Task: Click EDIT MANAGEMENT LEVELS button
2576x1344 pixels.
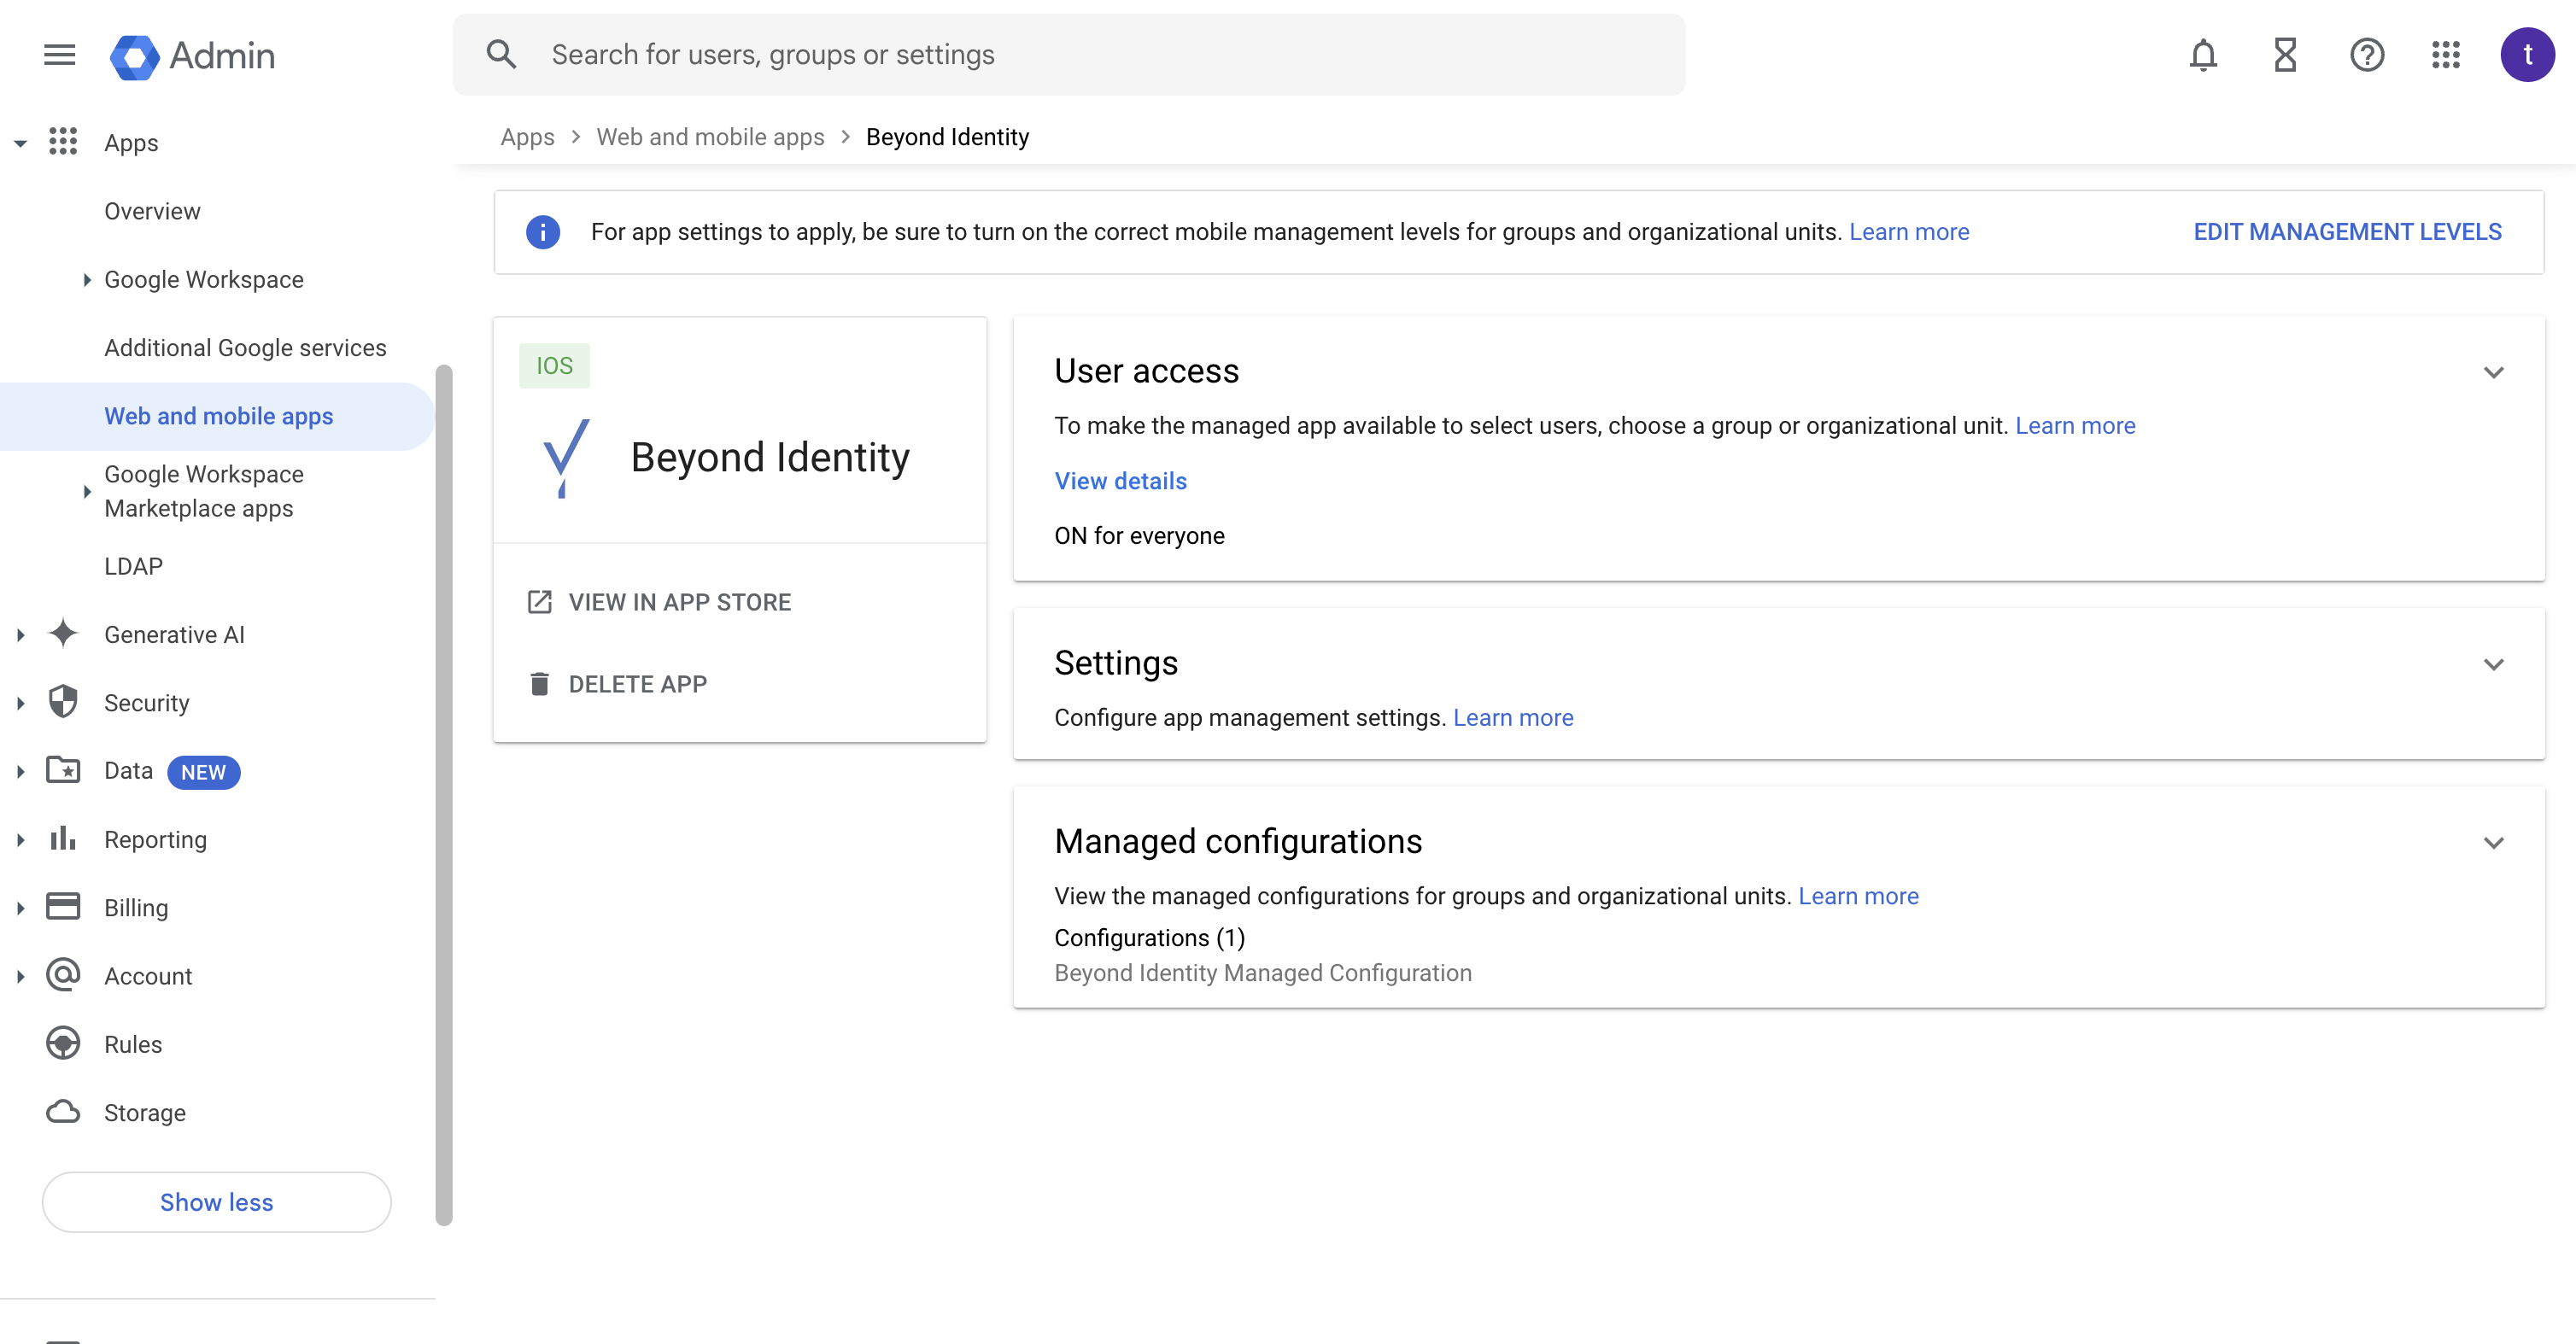Action: (2346, 232)
